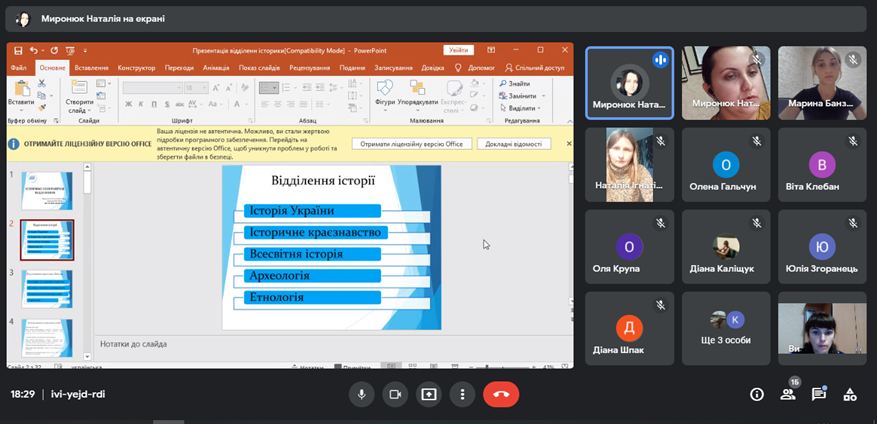Select slide 3 thumbnail in the panel
Screen dimensions: 877x424
click(x=47, y=286)
